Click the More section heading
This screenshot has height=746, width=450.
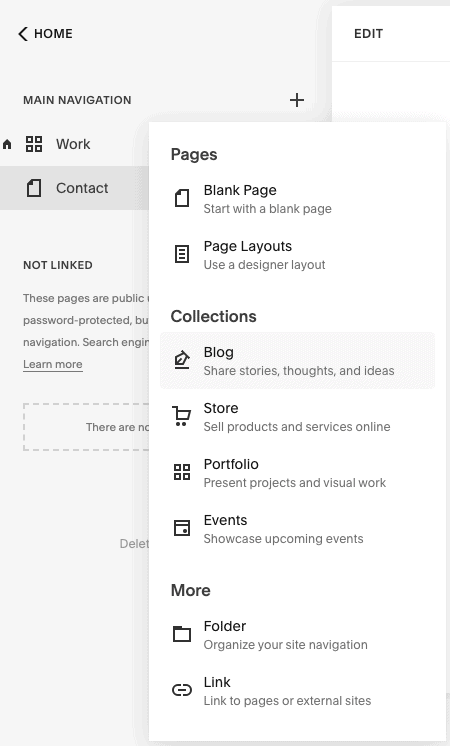click(x=190, y=590)
